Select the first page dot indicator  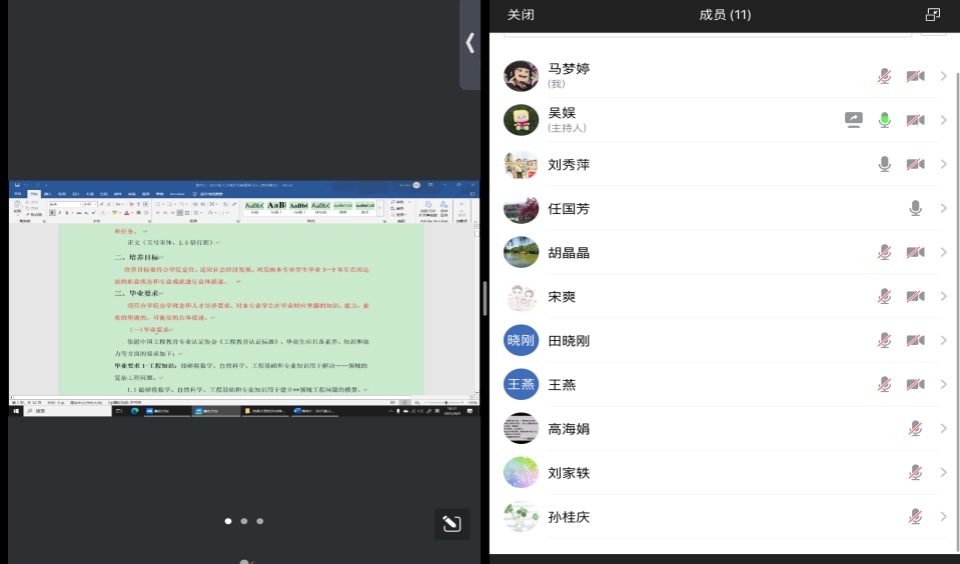coord(228,521)
